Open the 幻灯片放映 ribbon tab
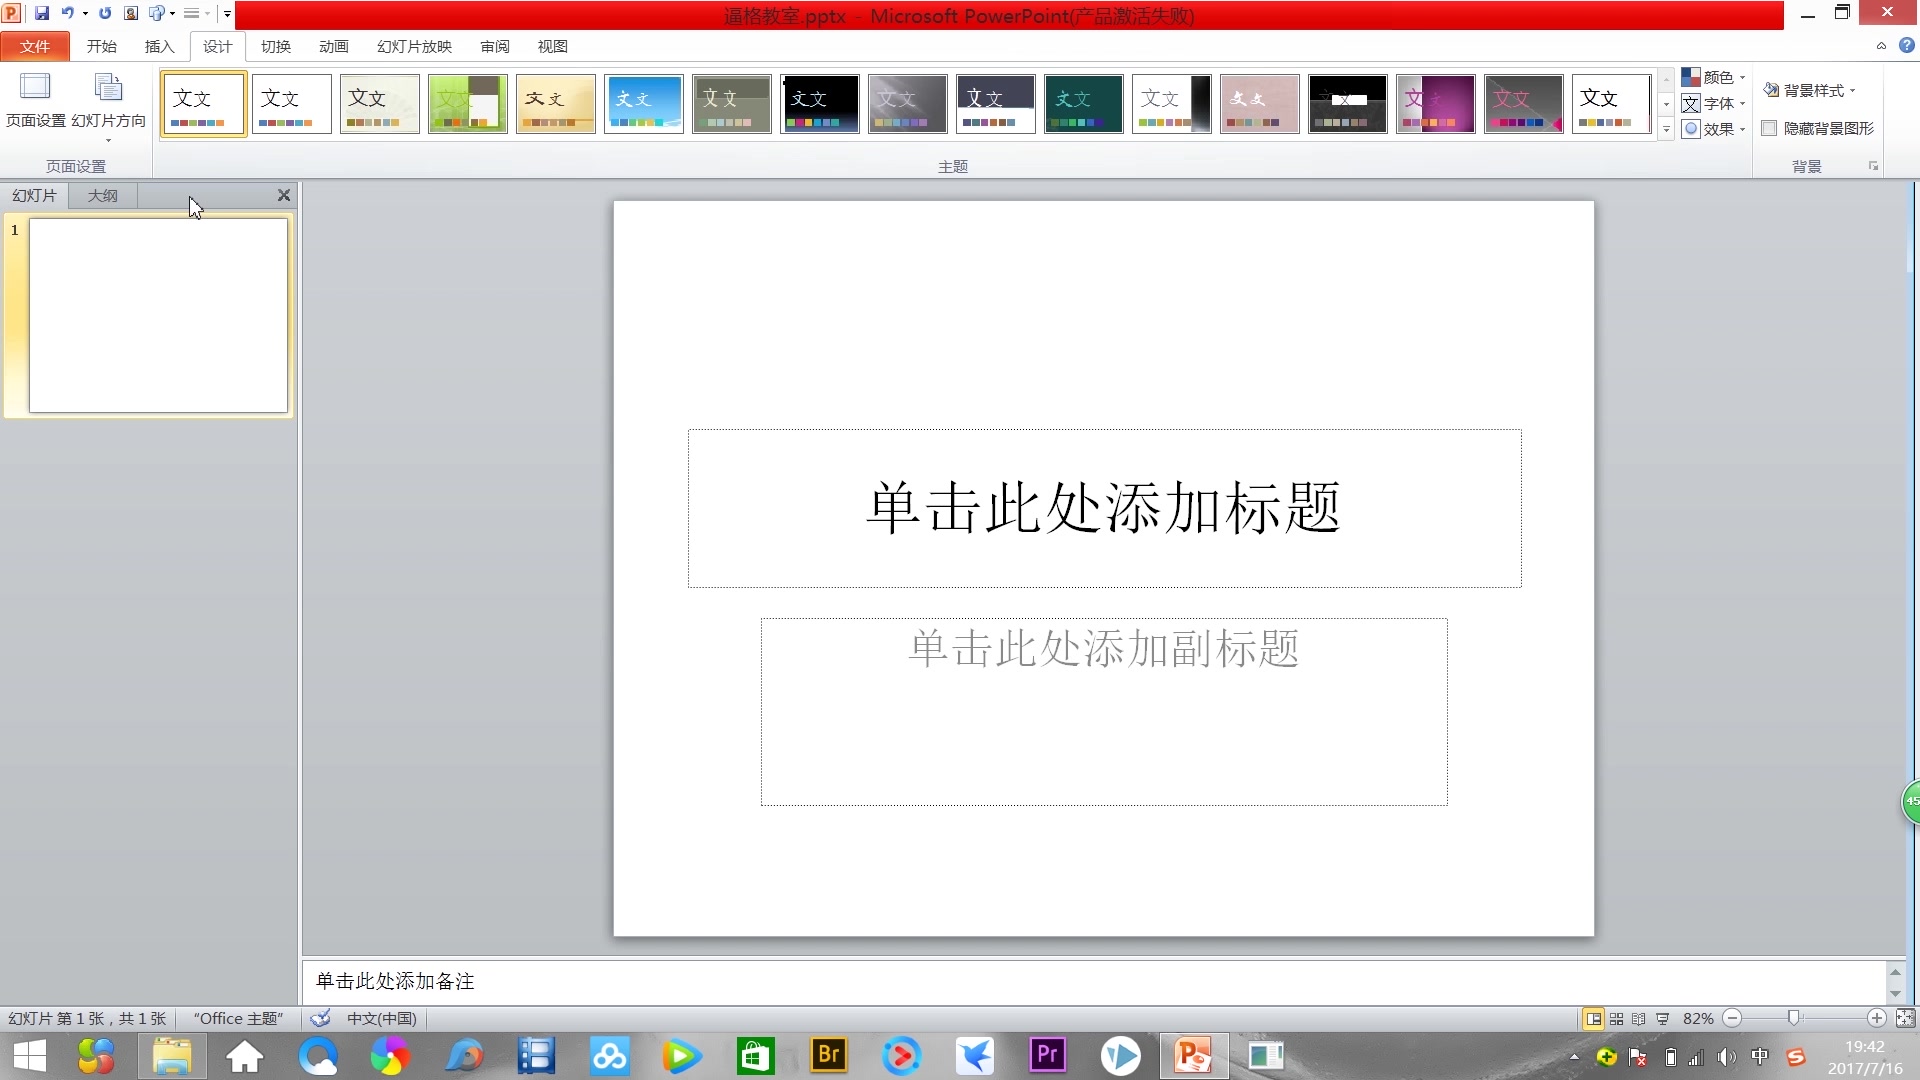Viewport: 1920px width, 1080px height. [413, 46]
